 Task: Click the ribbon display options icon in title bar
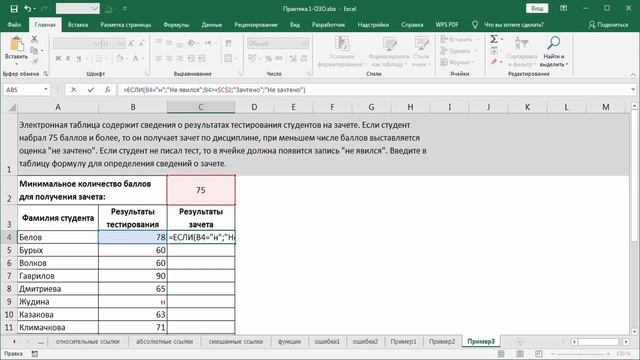point(564,9)
